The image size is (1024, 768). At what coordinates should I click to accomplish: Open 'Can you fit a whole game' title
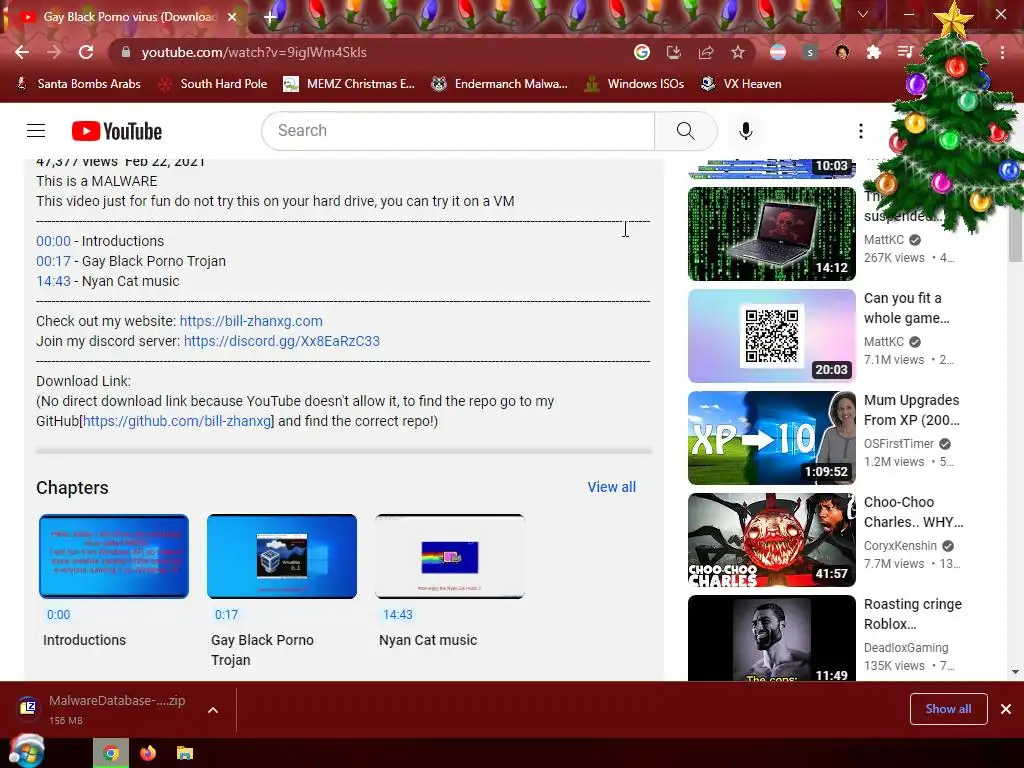click(906, 308)
